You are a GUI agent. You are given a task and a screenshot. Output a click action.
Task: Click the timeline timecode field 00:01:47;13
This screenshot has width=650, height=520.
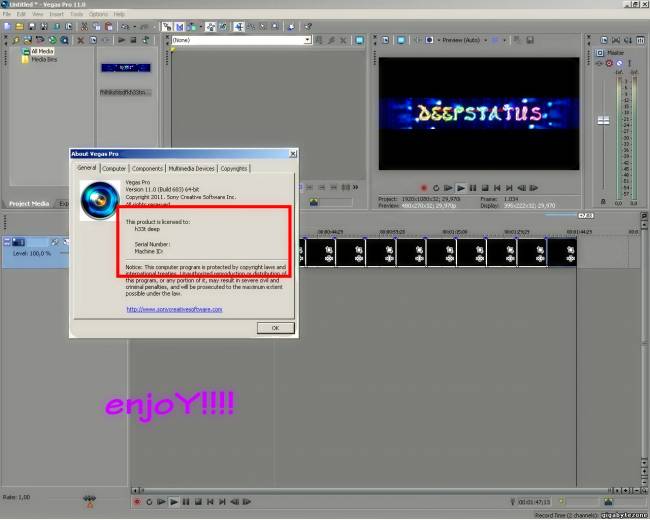pos(534,502)
